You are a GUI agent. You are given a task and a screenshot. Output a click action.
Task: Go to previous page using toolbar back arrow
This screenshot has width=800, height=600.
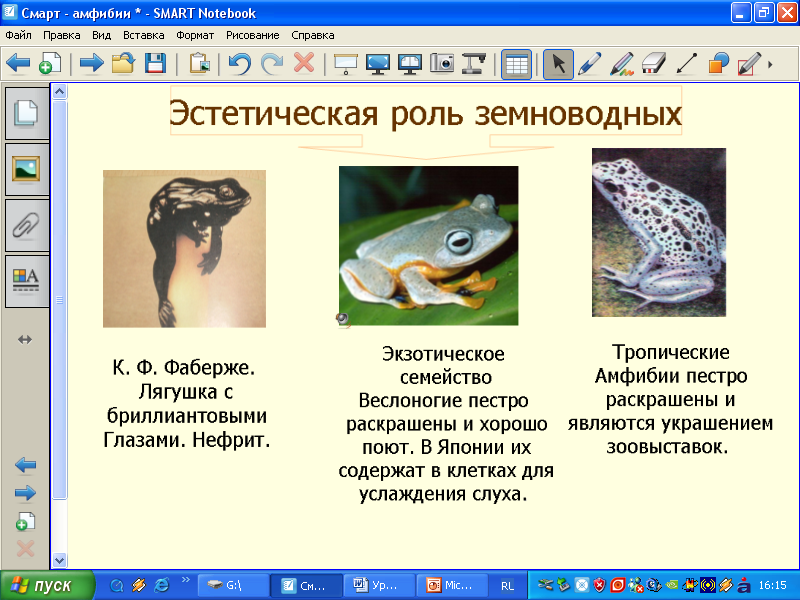[x=18, y=64]
